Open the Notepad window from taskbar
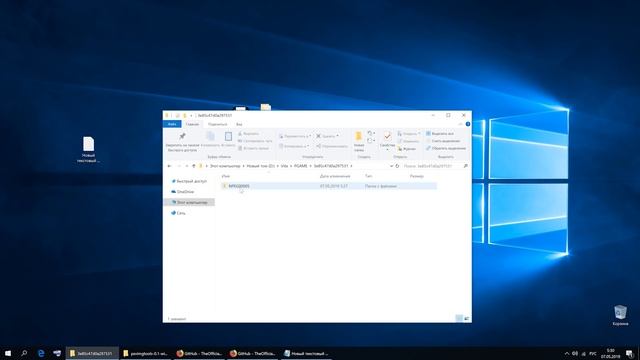 tap(306, 353)
